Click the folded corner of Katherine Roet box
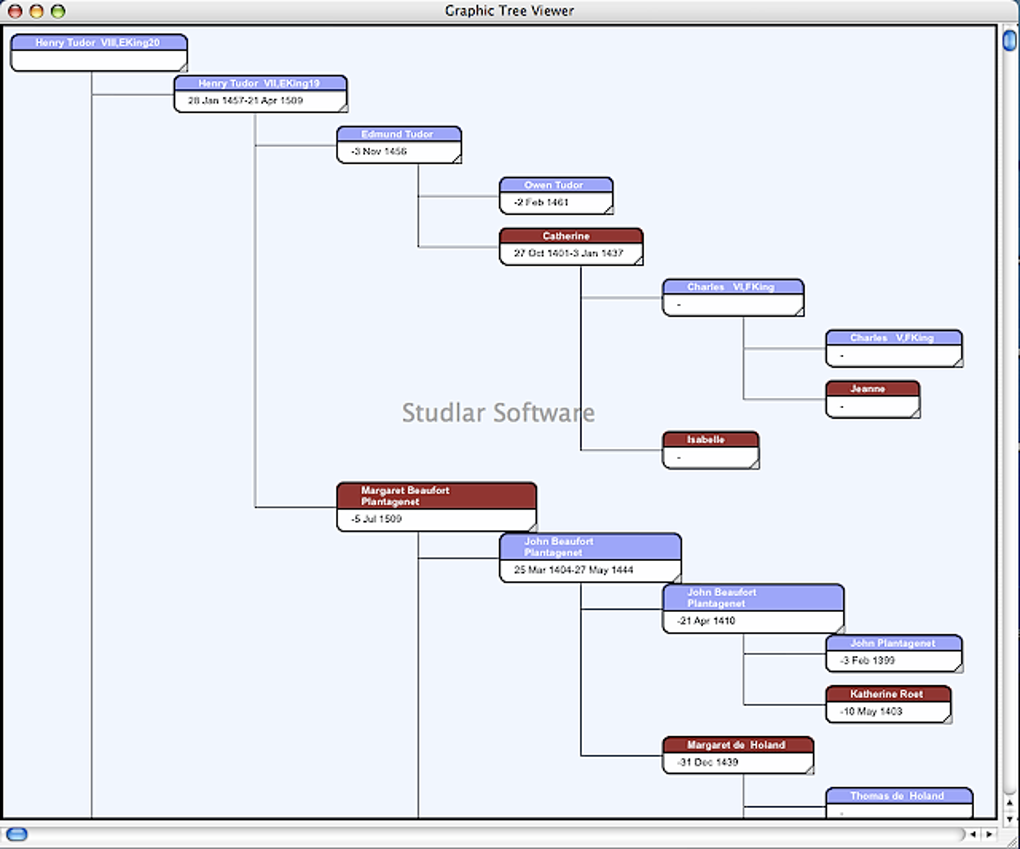The width and height of the screenshot is (1020, 849). pos(947,719)
